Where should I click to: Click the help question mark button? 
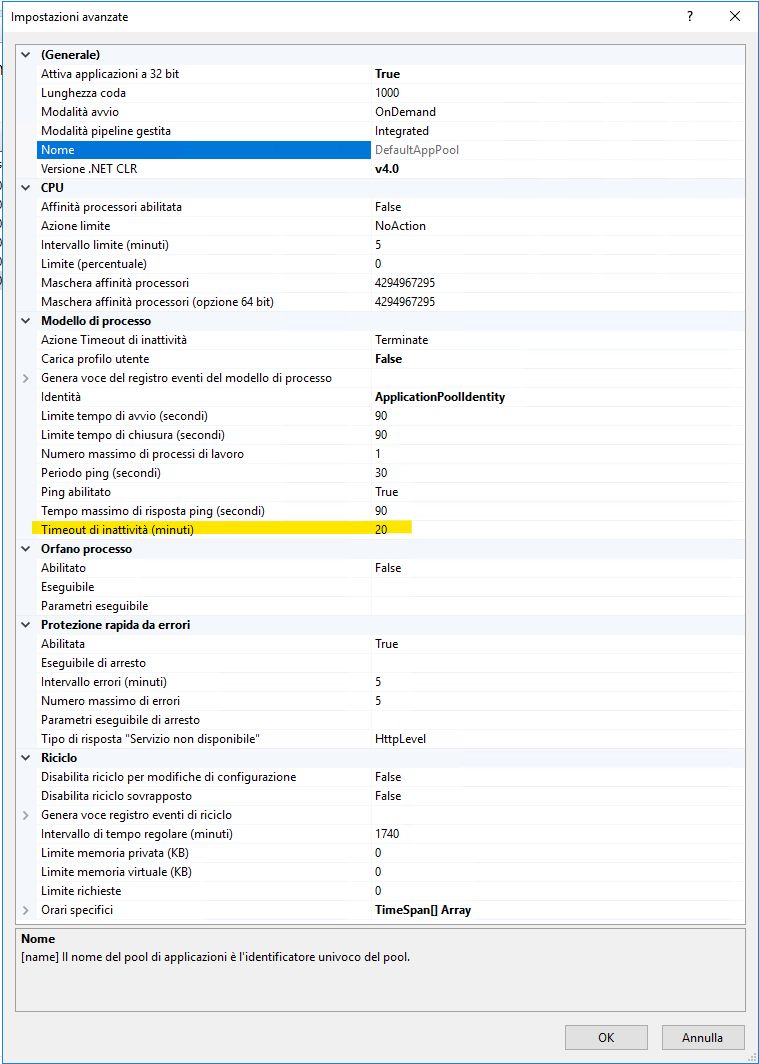pyautogui.click(x=690, y=16)
